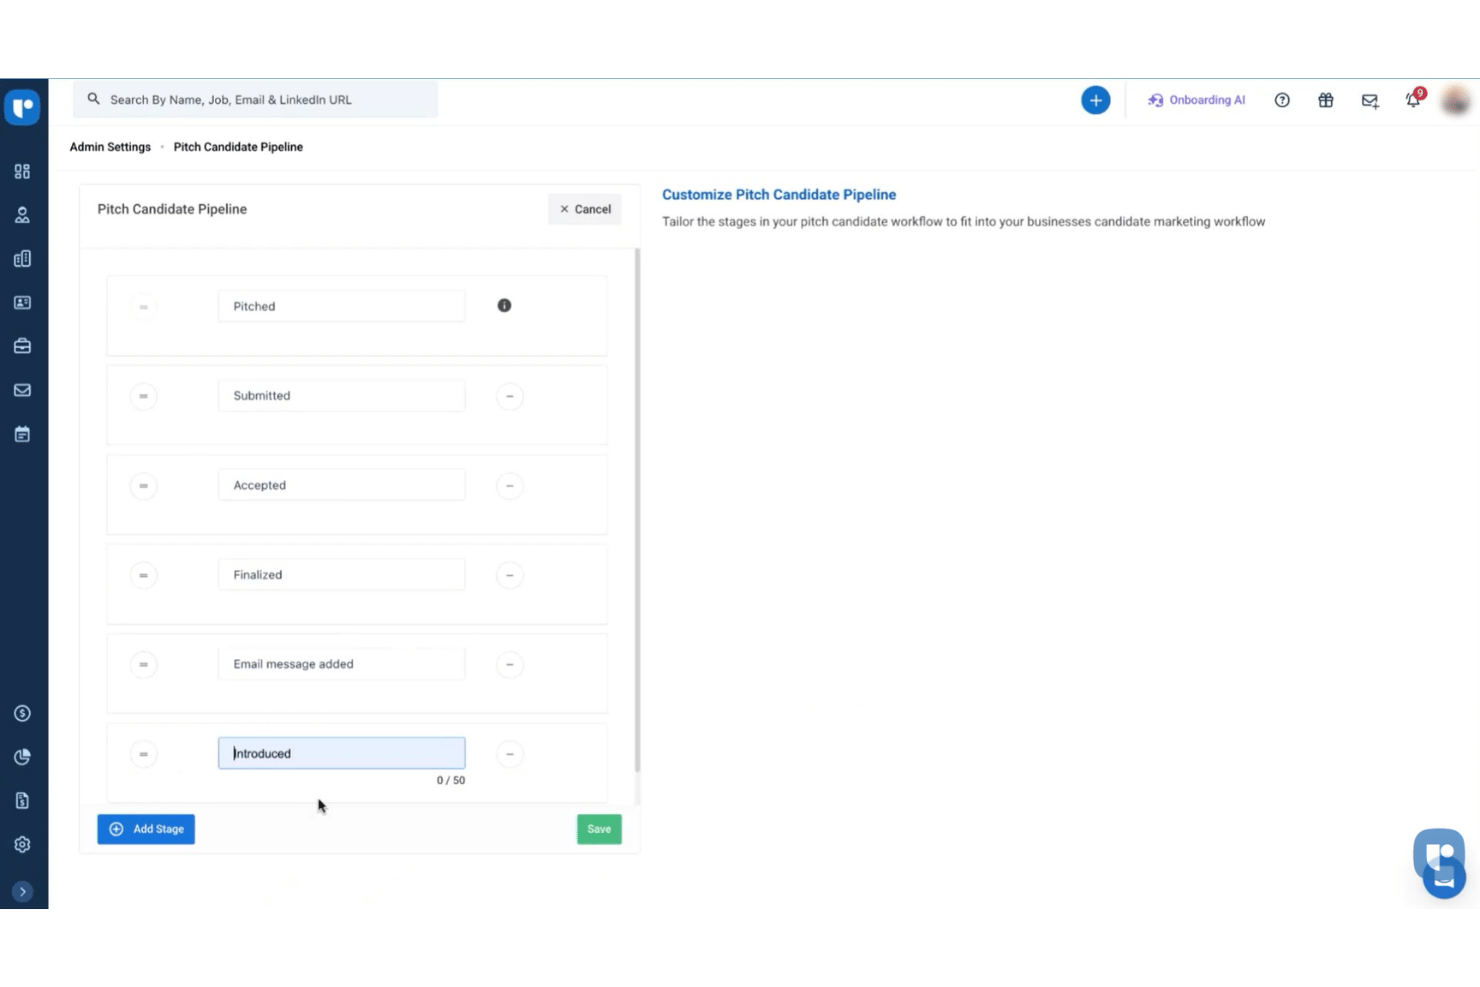
Task: Click the Customize Pitch Candidate Pipeline heading
Action: [779, 195]
